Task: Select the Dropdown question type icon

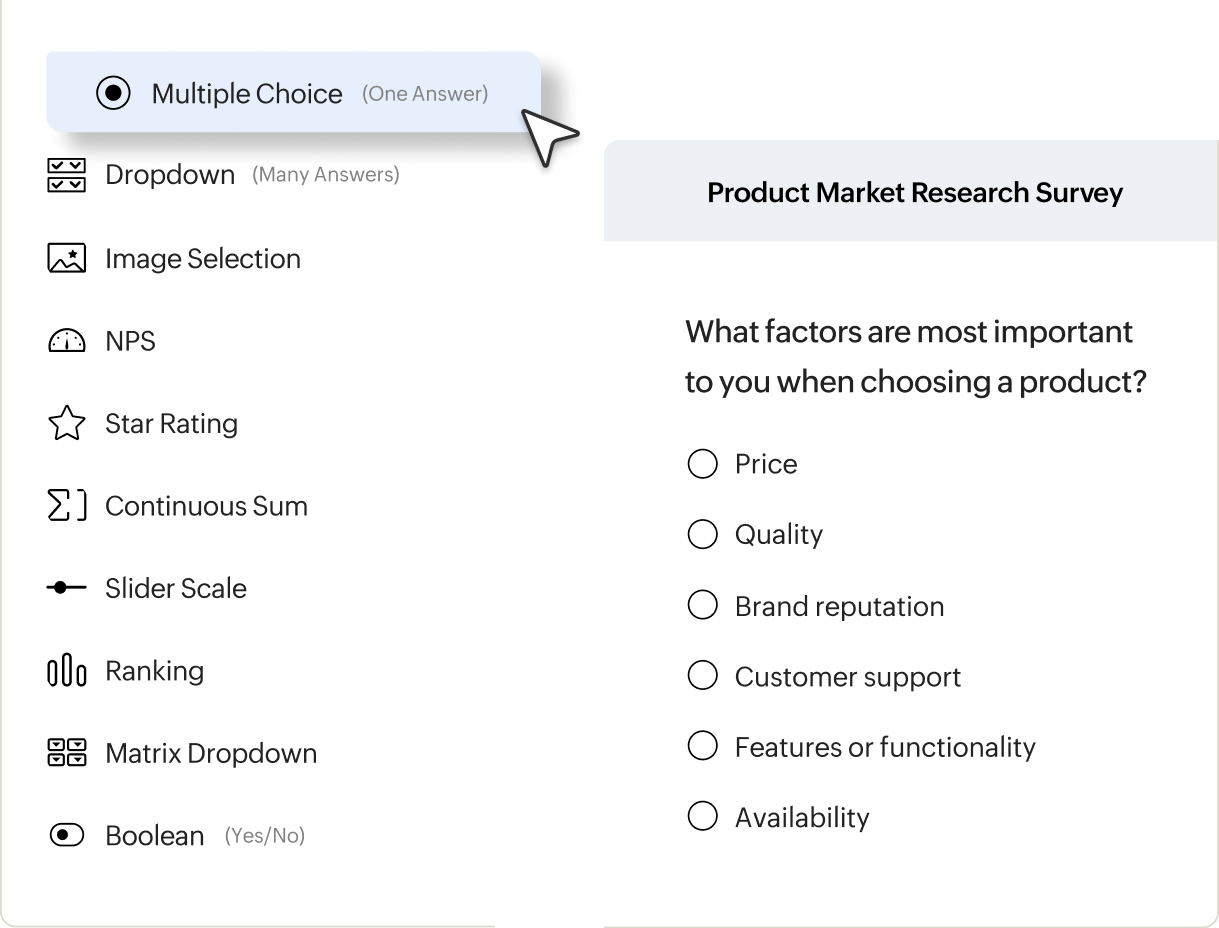Action: point(66,174)
